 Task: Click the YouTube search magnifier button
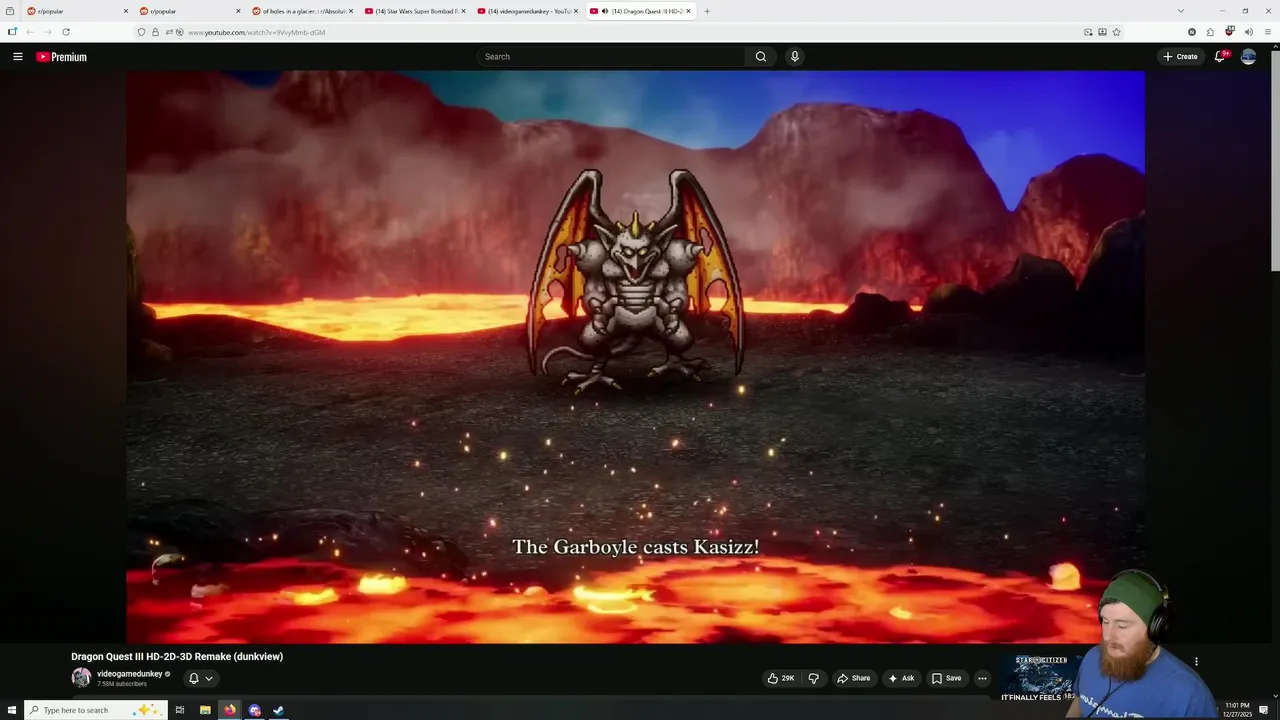[761, 57]
